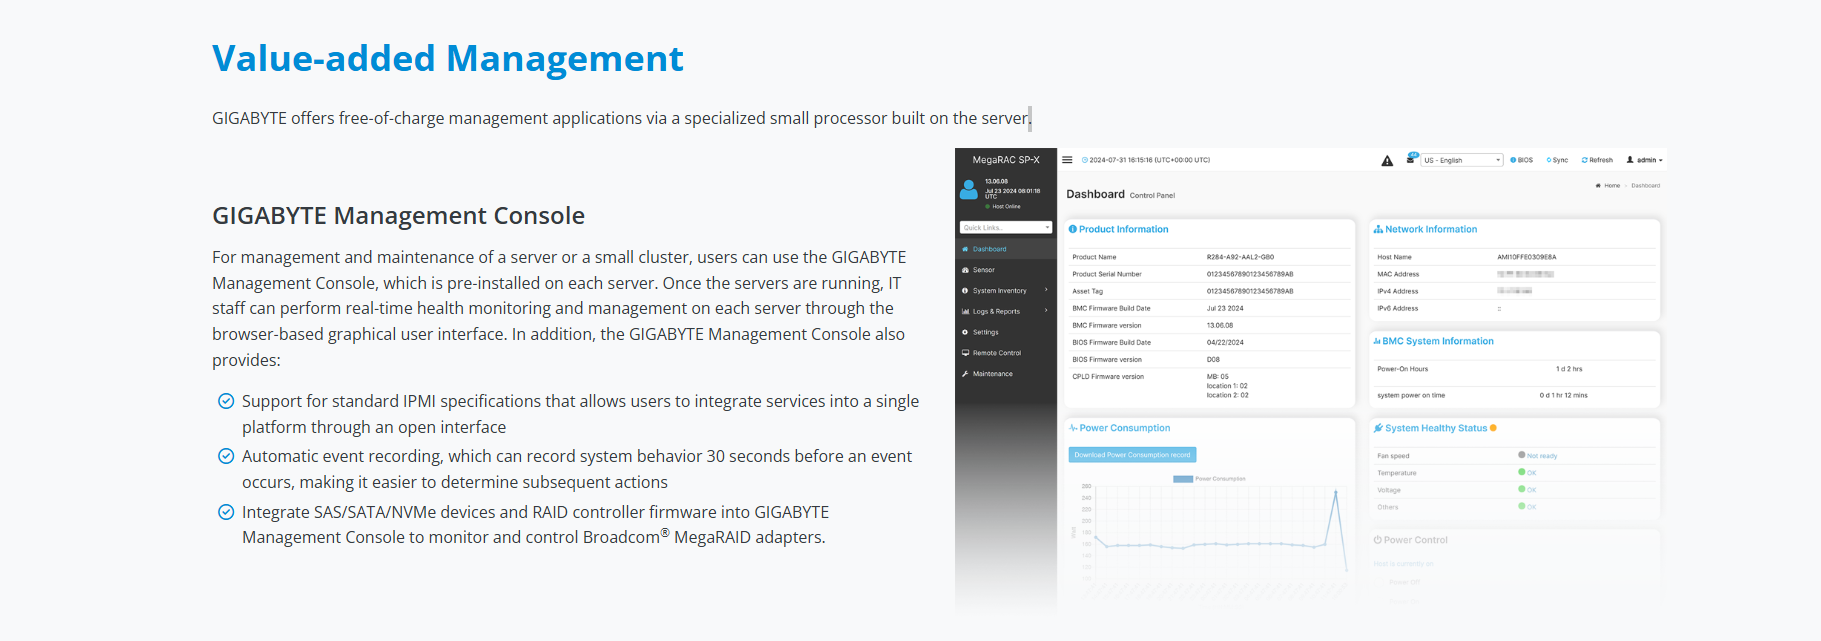Open the Sensor menu item

(x=984, y=270)
